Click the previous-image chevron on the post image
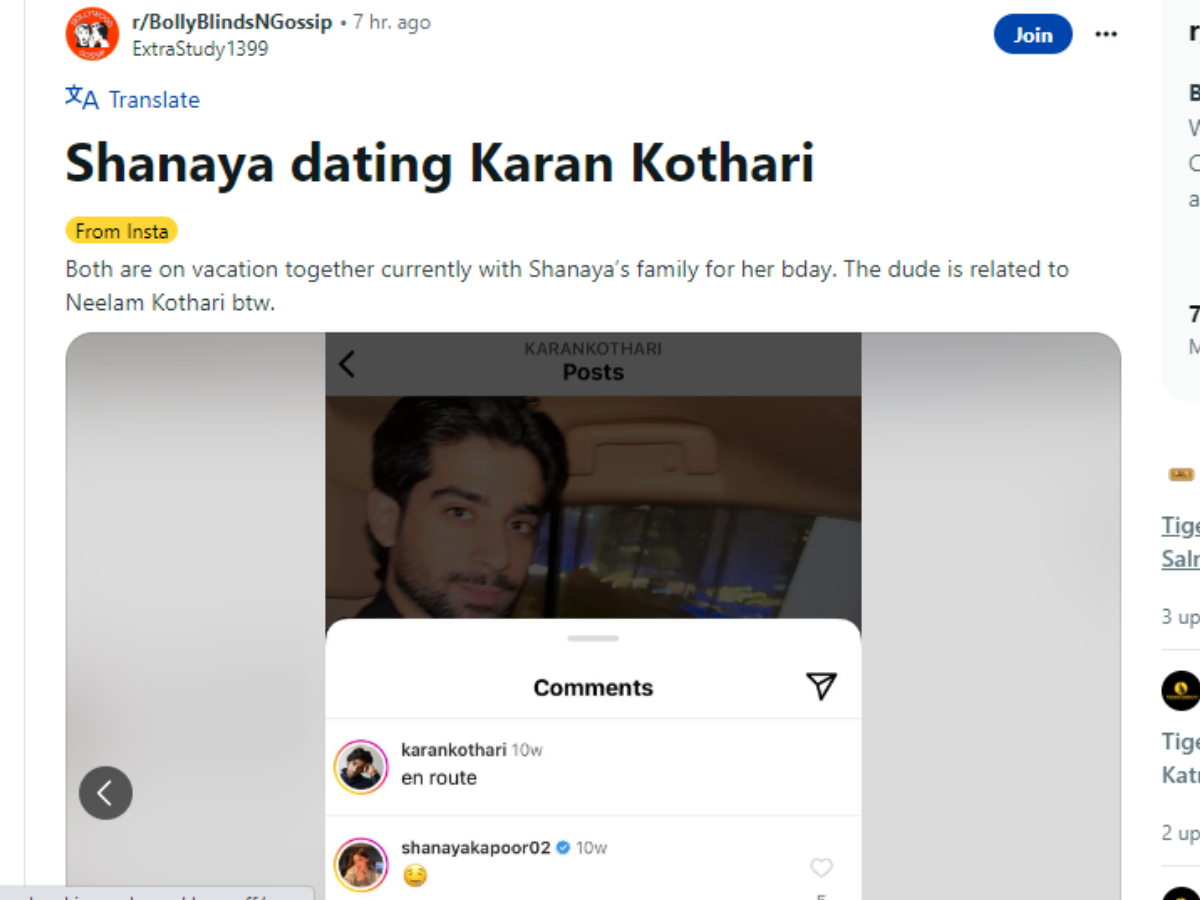This screenshot has height=900, width=1200. pyautogui.click(x=105, y=793)
